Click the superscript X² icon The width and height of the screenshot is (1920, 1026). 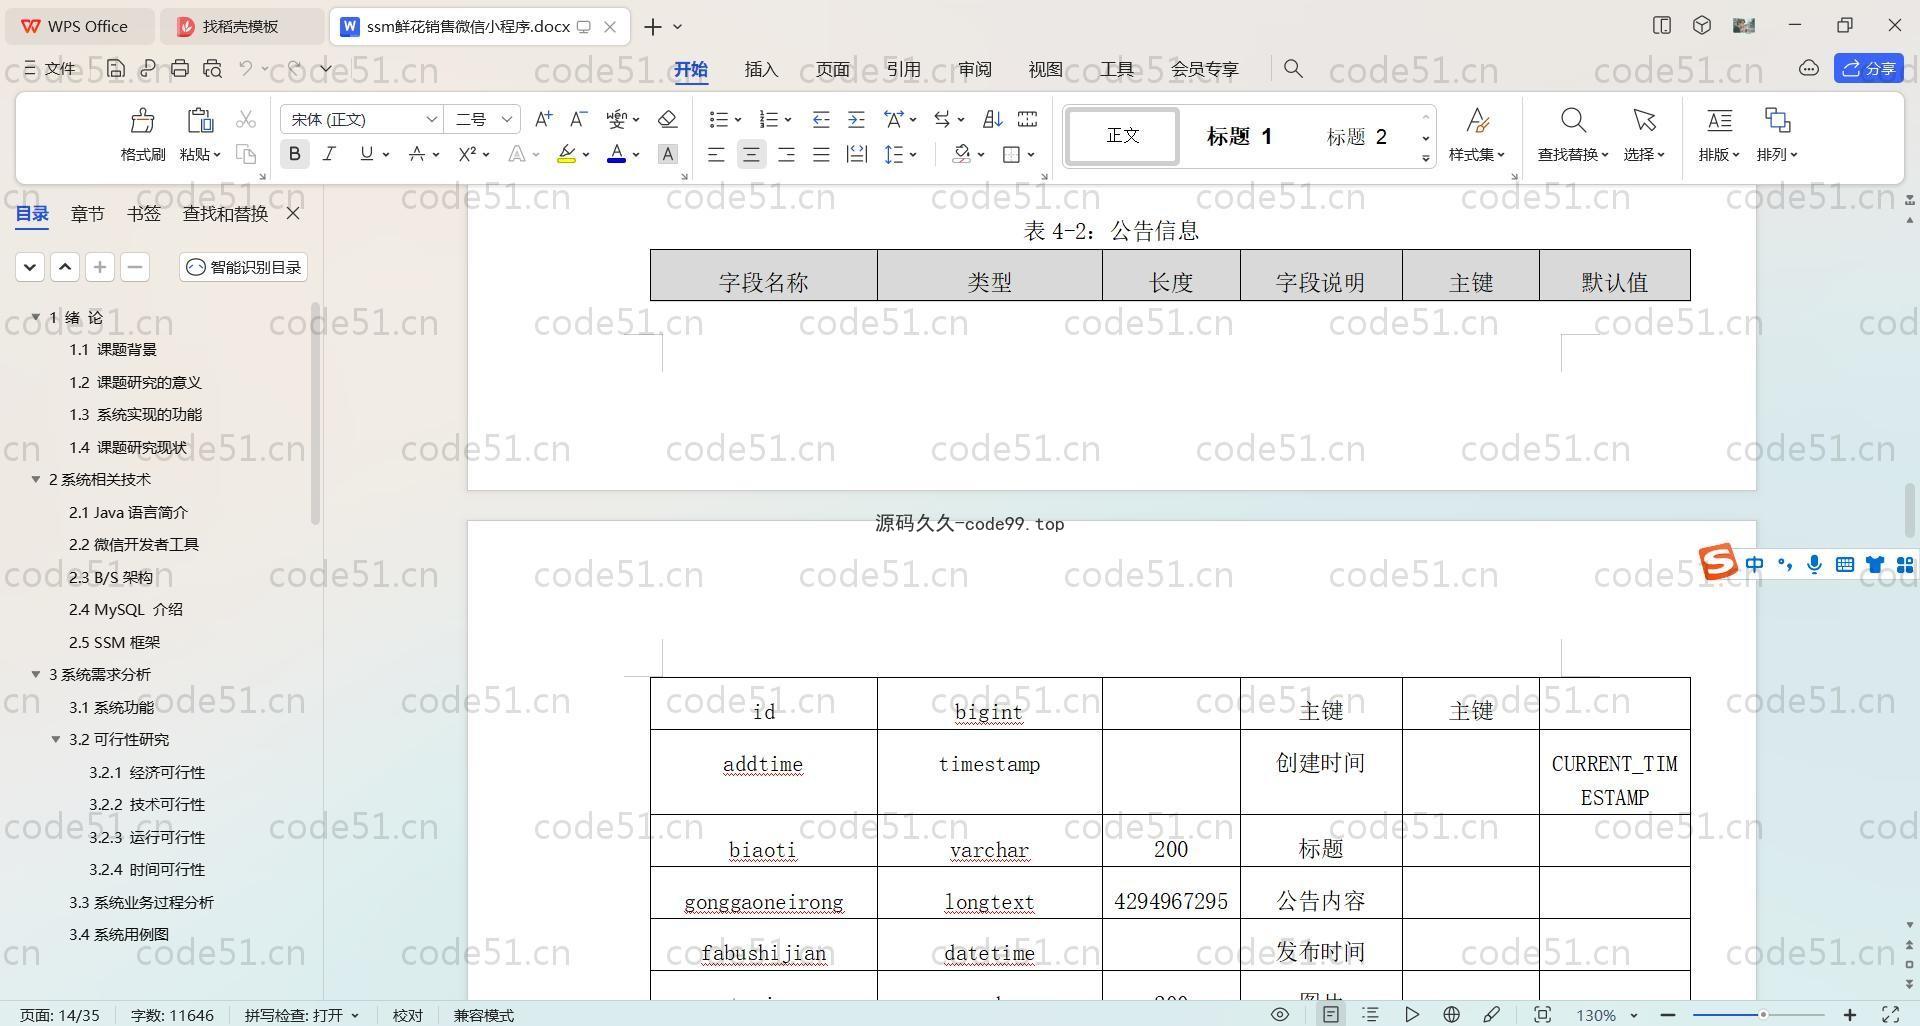pos(467,154)
